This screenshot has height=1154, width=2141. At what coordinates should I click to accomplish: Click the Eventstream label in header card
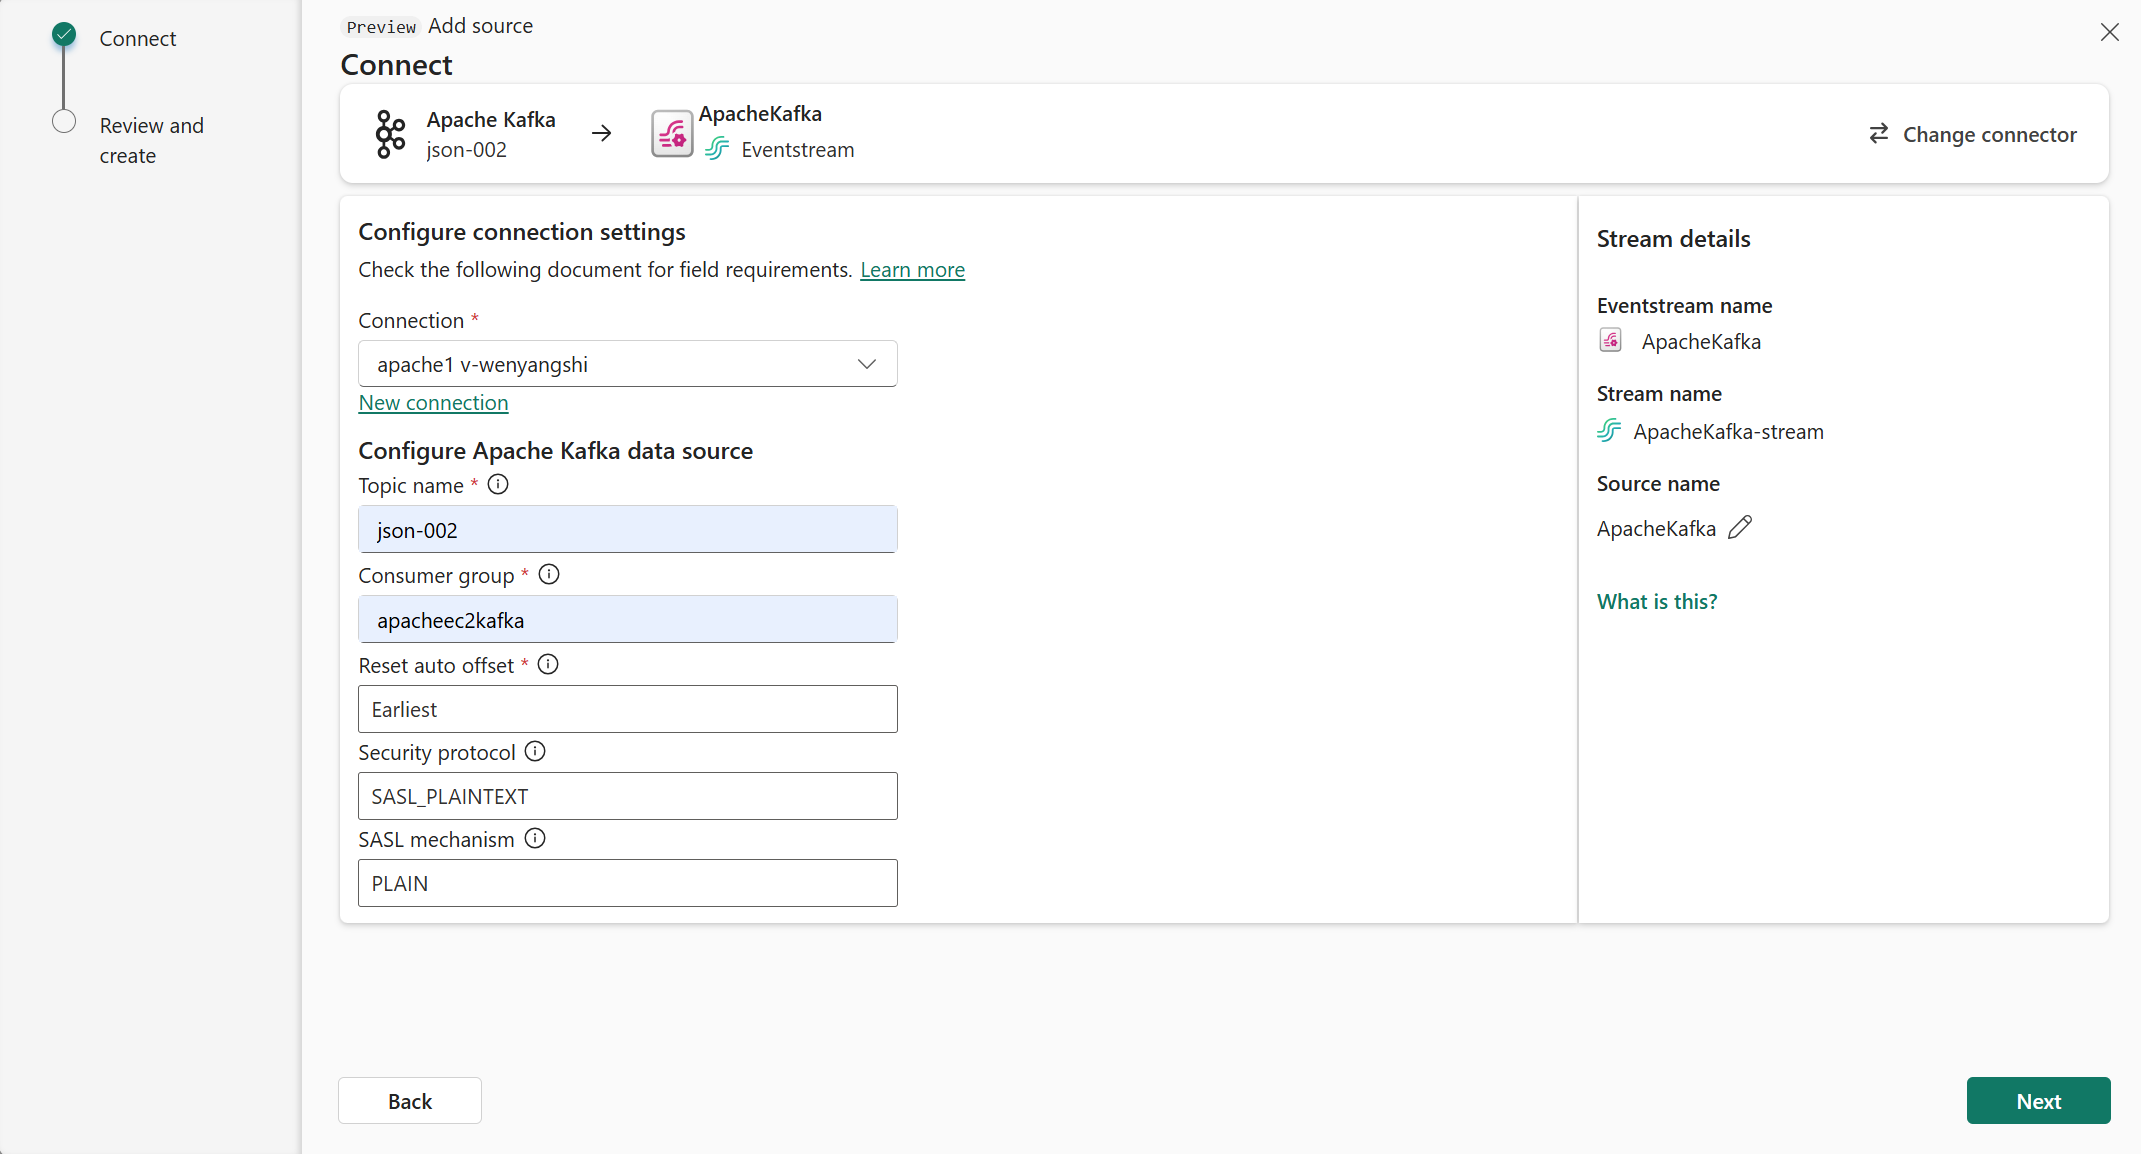[x=798, y=150]
